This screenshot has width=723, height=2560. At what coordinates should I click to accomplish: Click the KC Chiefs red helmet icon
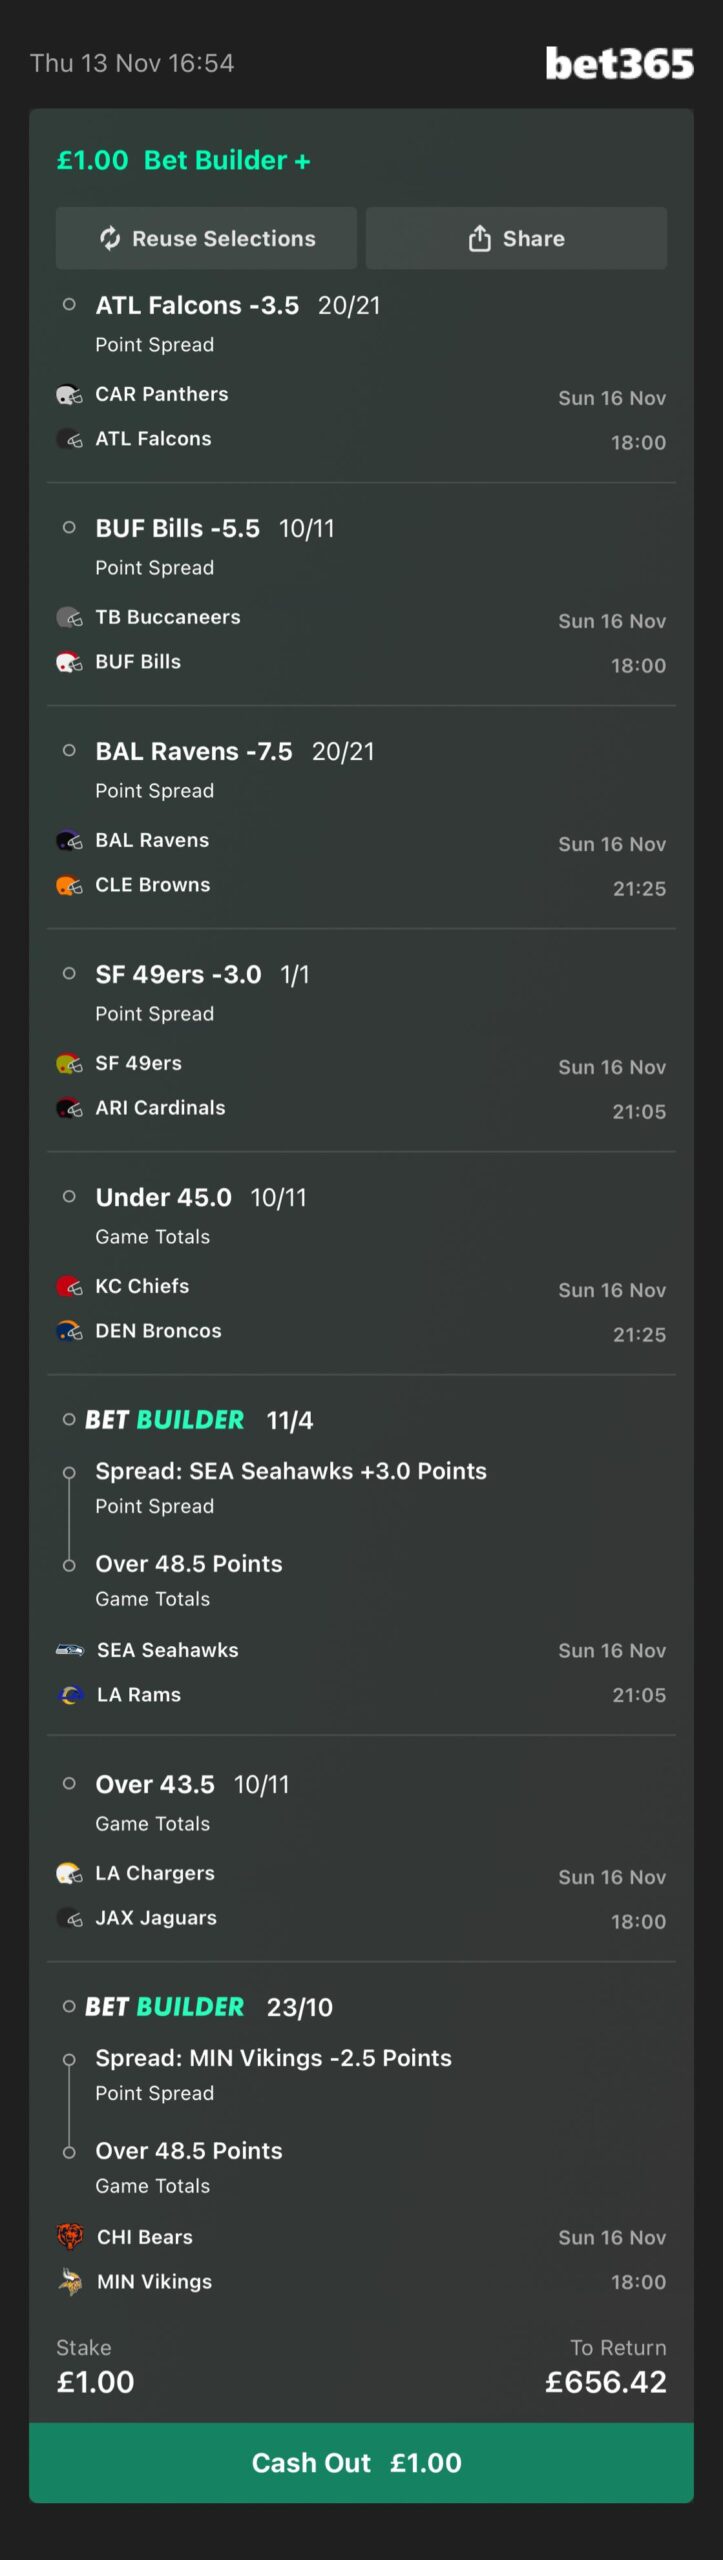click(x=69, y=1286)
